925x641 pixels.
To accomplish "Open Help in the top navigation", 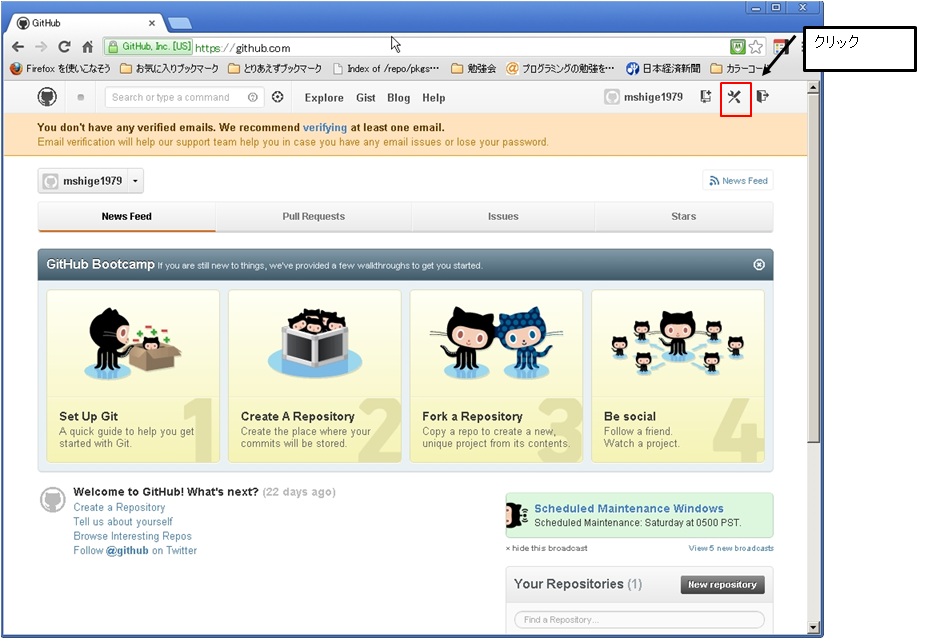I will tap(434, 98).
